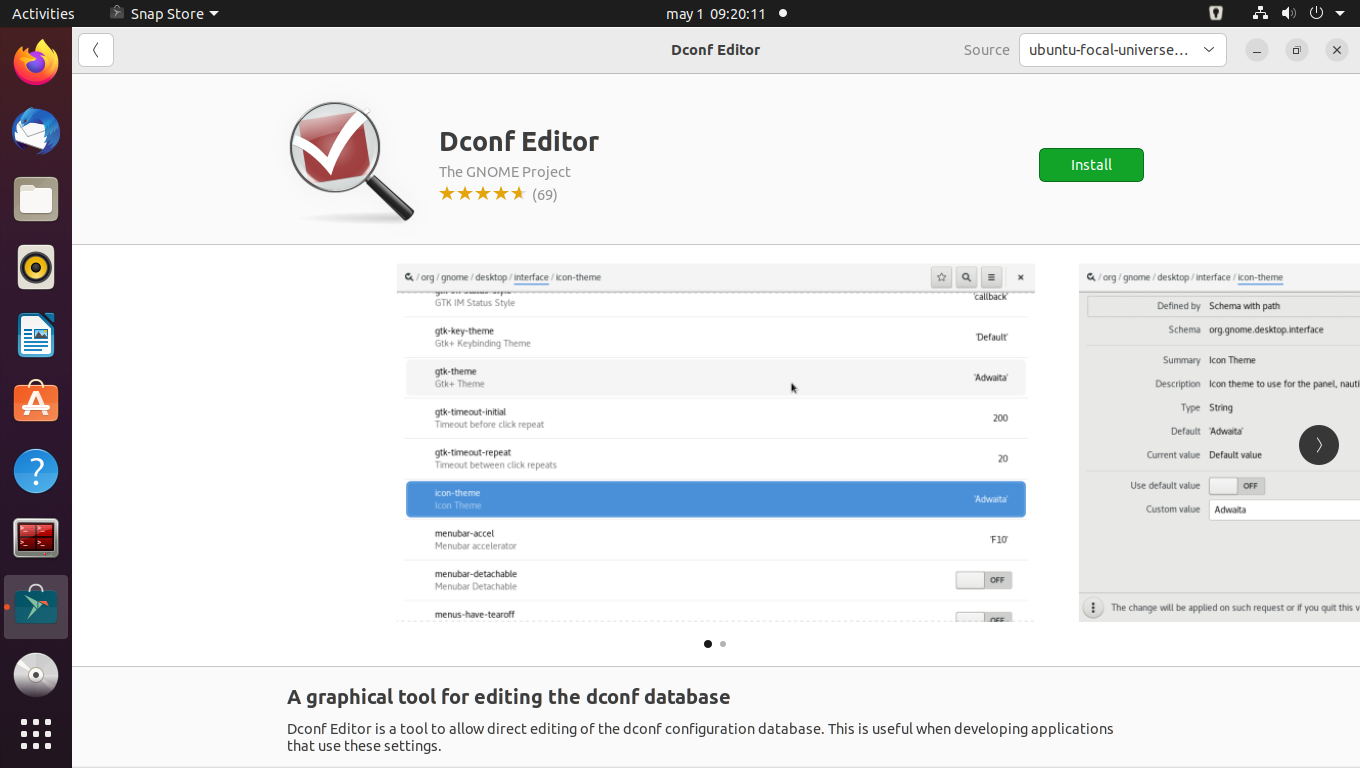Viewport: 1360px width, 768px height.
Task: Show the next screenshot with the round arrow
Action: (1318, 445)
